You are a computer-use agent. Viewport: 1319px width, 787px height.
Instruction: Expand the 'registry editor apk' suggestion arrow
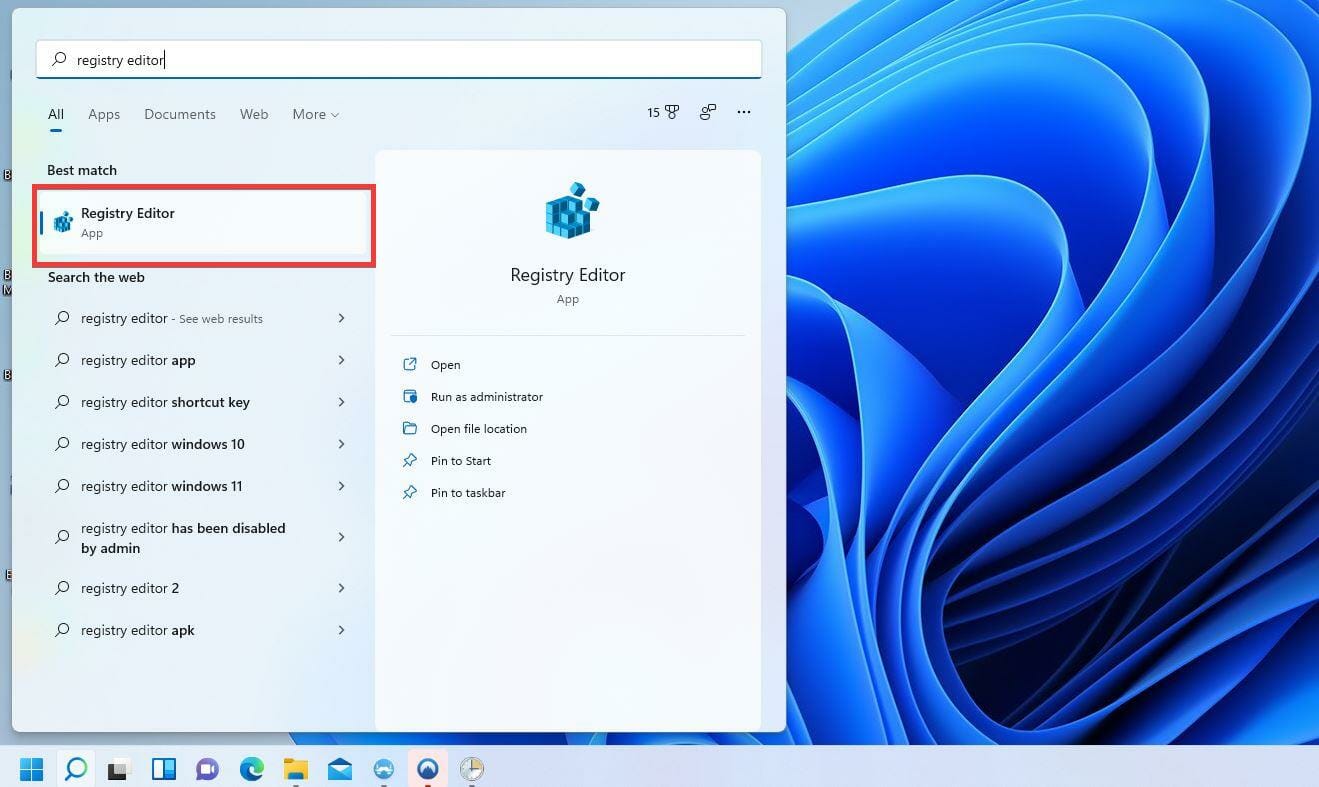(x=341, y=630)
